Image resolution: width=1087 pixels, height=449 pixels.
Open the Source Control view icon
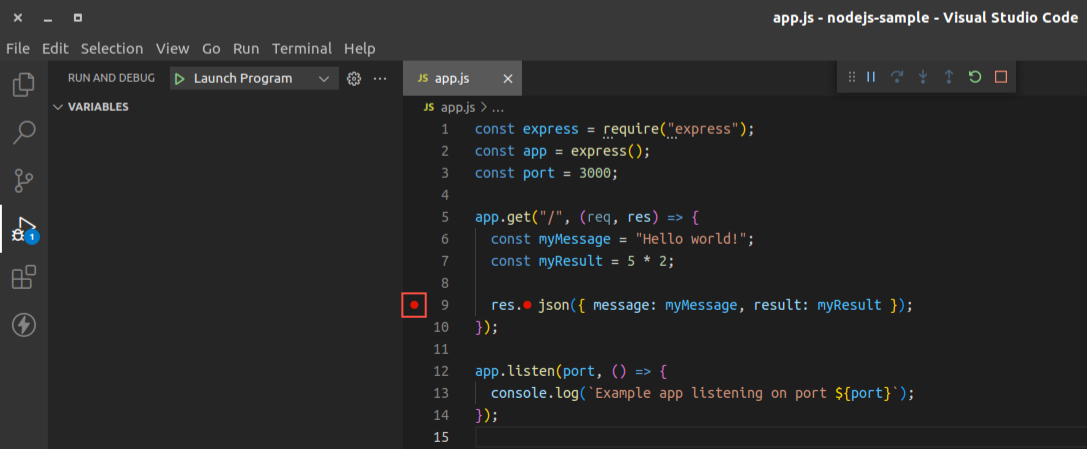coord(24,181)
